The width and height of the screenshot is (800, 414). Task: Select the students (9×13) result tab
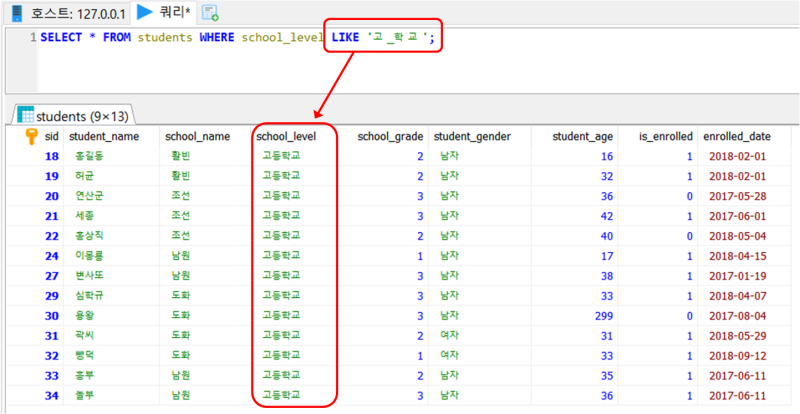[76, 116]
